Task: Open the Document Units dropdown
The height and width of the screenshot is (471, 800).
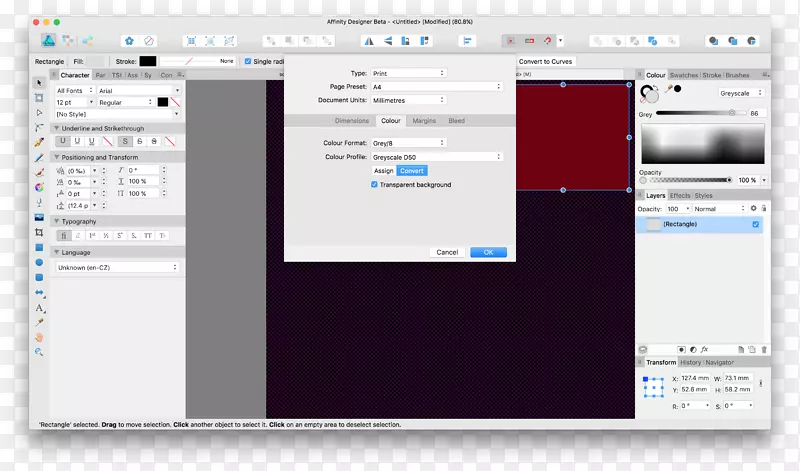Action: coord(408,100)
